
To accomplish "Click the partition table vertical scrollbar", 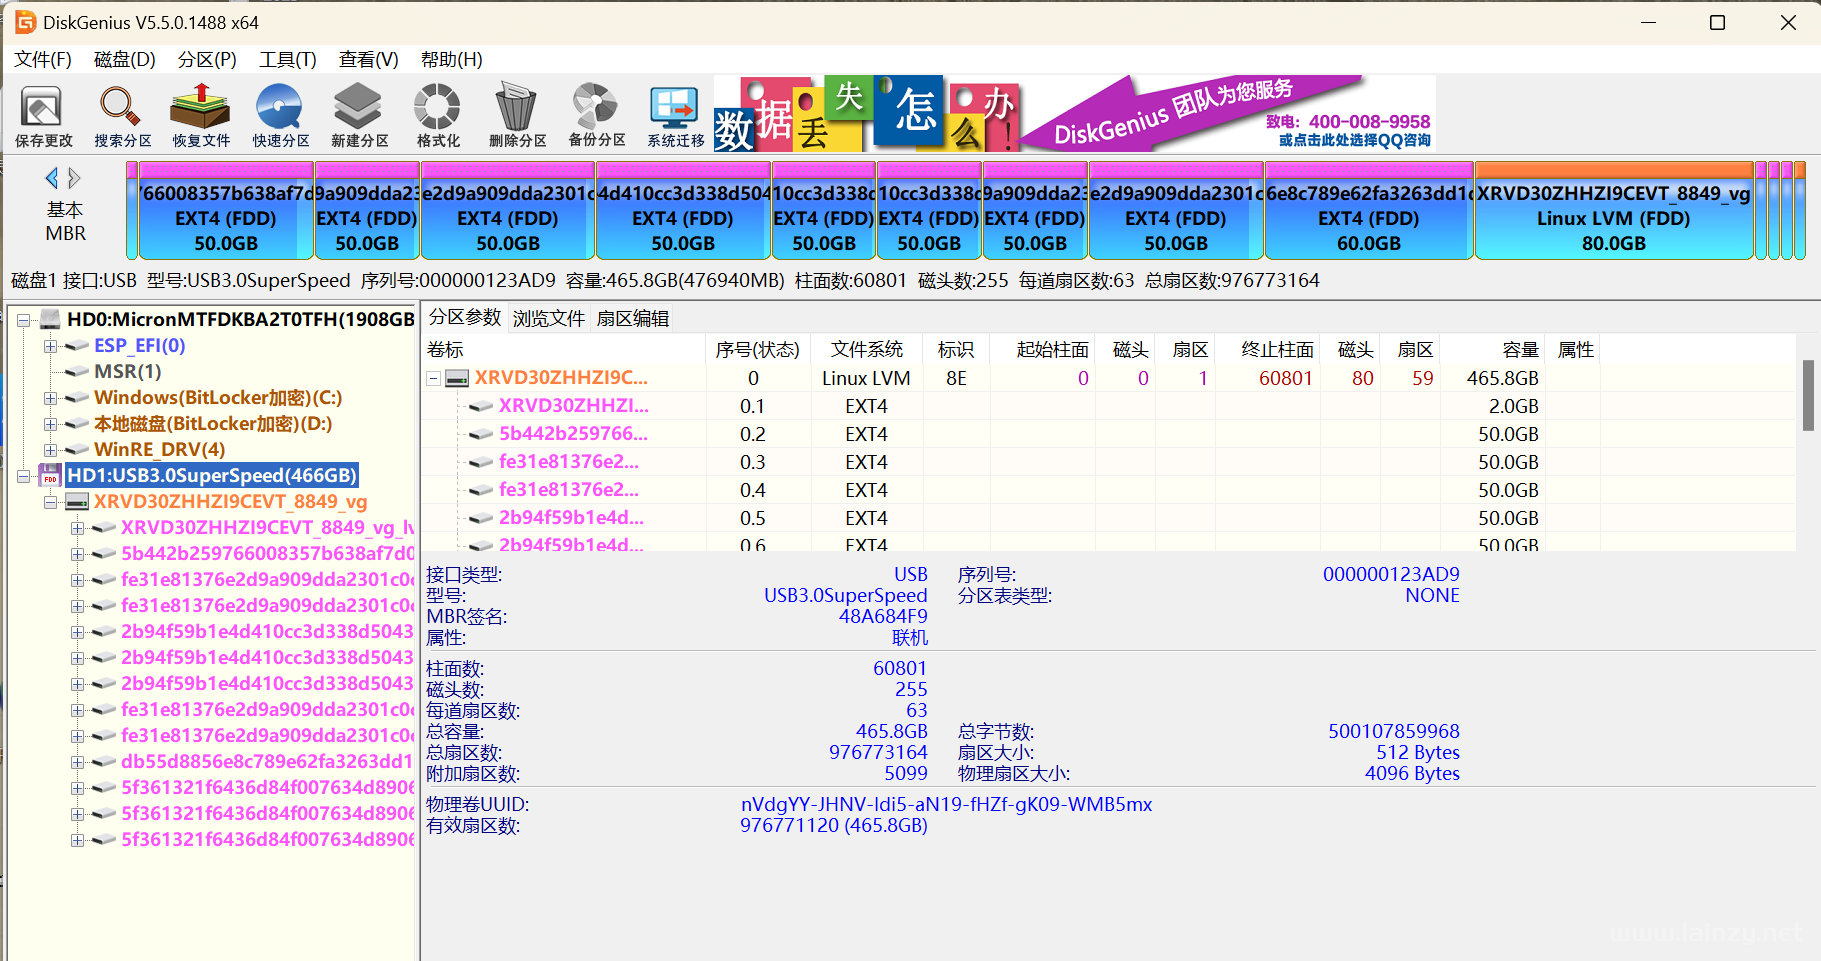I will (1808, 396).
